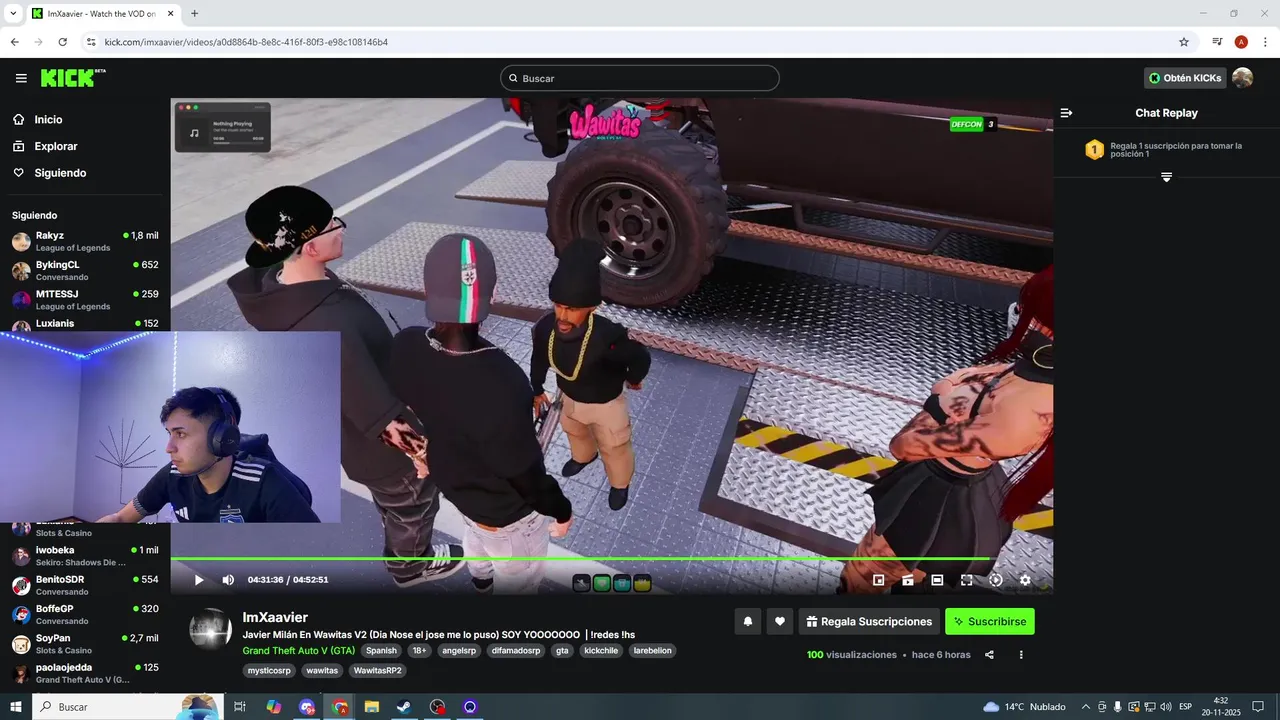This screenshot has height=720, width=1280.
Task: Play the video
Action: tap(199, 580)
